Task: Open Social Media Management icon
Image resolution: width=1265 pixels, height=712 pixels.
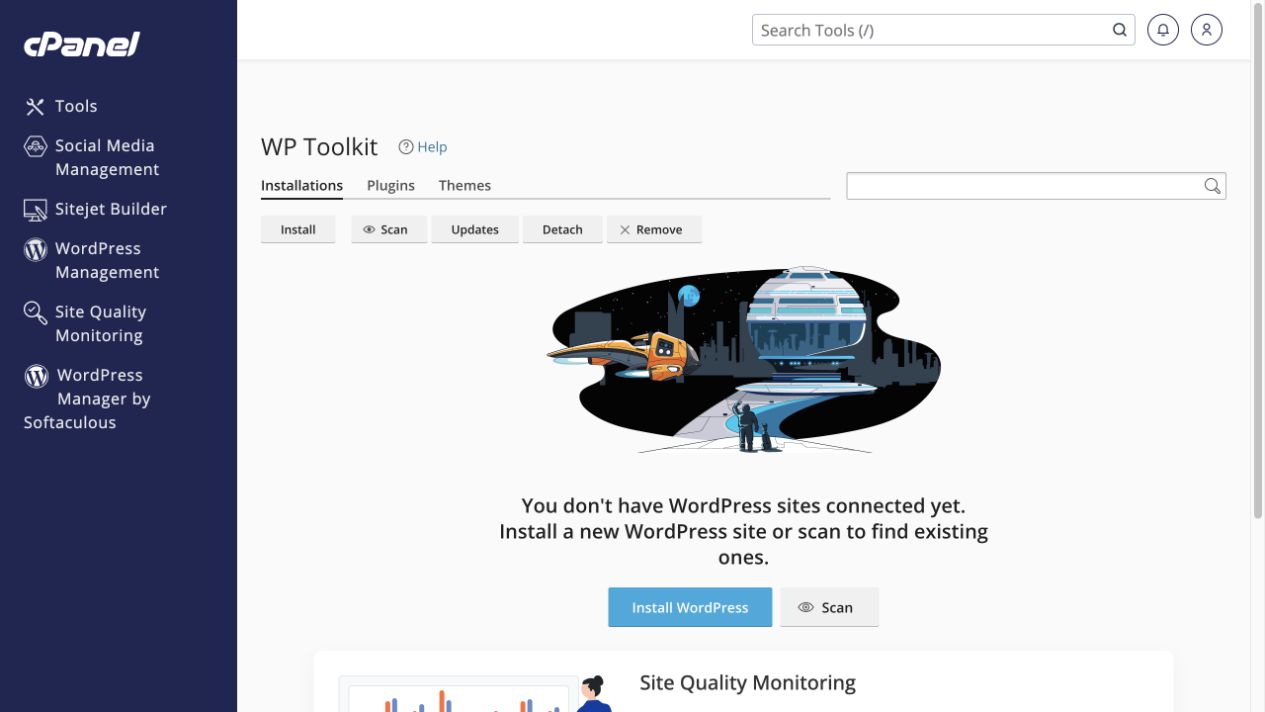Action: pos(35,146)
